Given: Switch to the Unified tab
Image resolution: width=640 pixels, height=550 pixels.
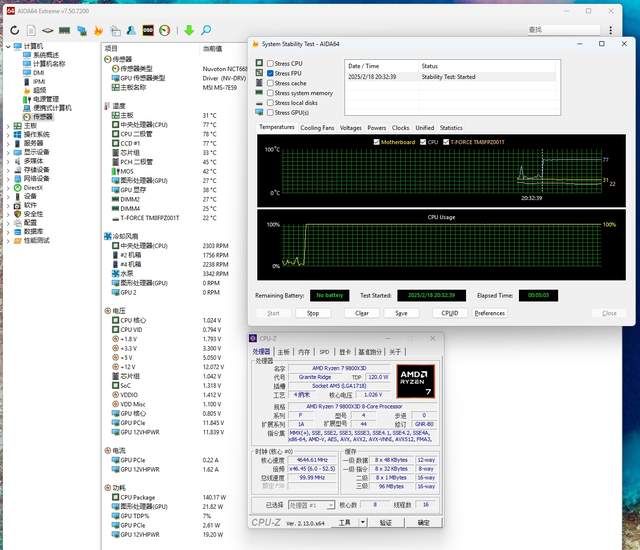Looking at the screenshot, I should [424, 128].
